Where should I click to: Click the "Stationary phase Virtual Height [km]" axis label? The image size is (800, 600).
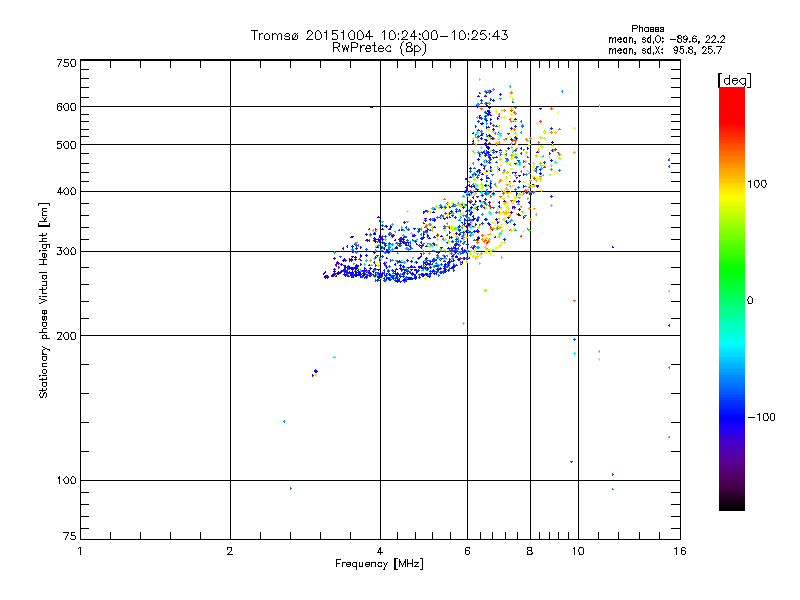pos(43,300)
